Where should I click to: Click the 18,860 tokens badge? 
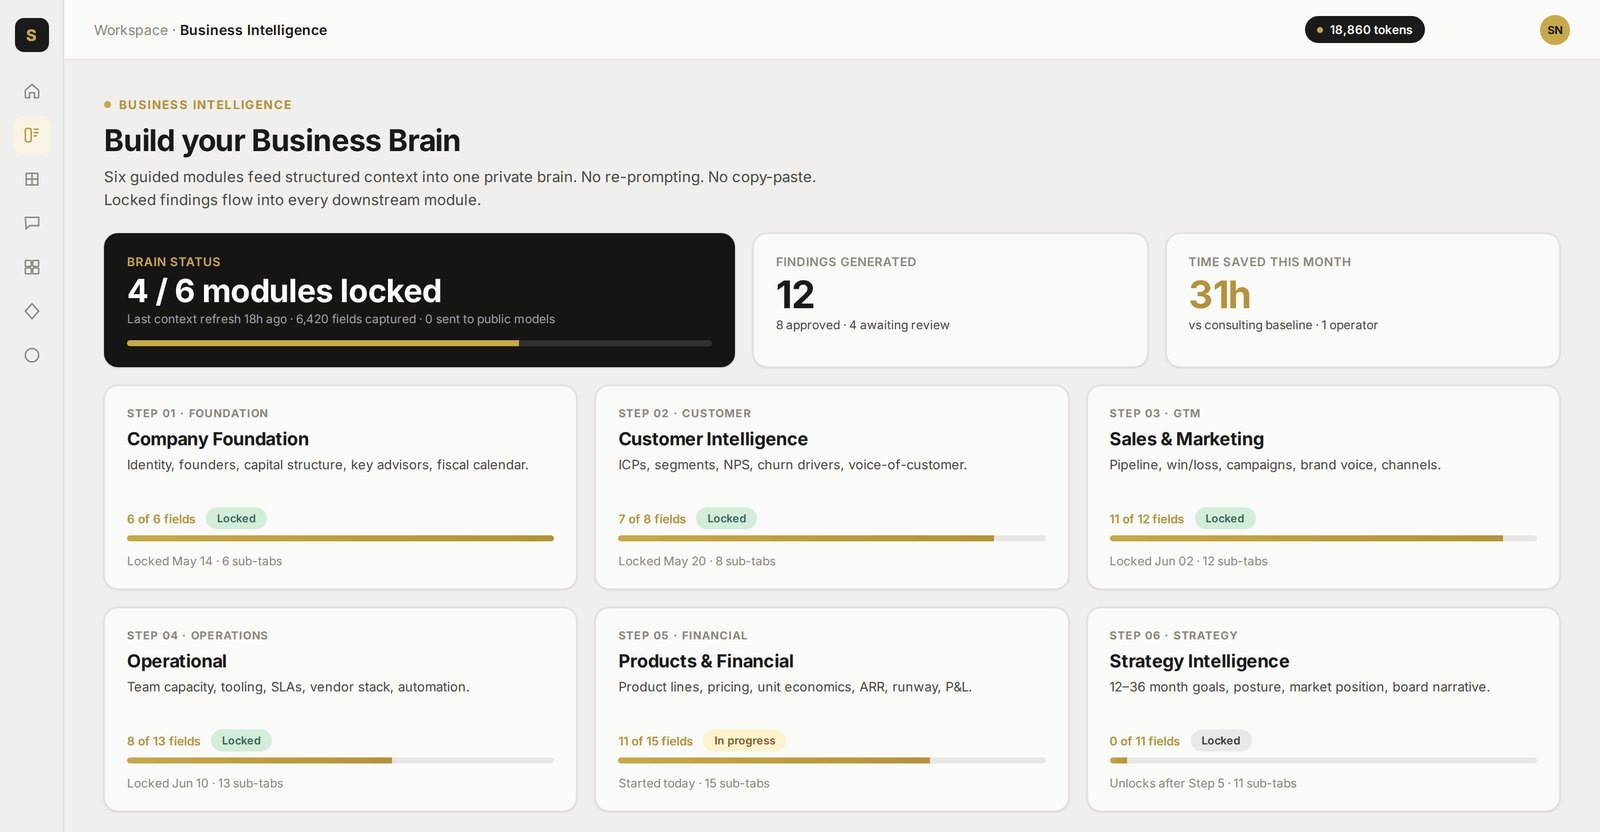coord(1364,30)
